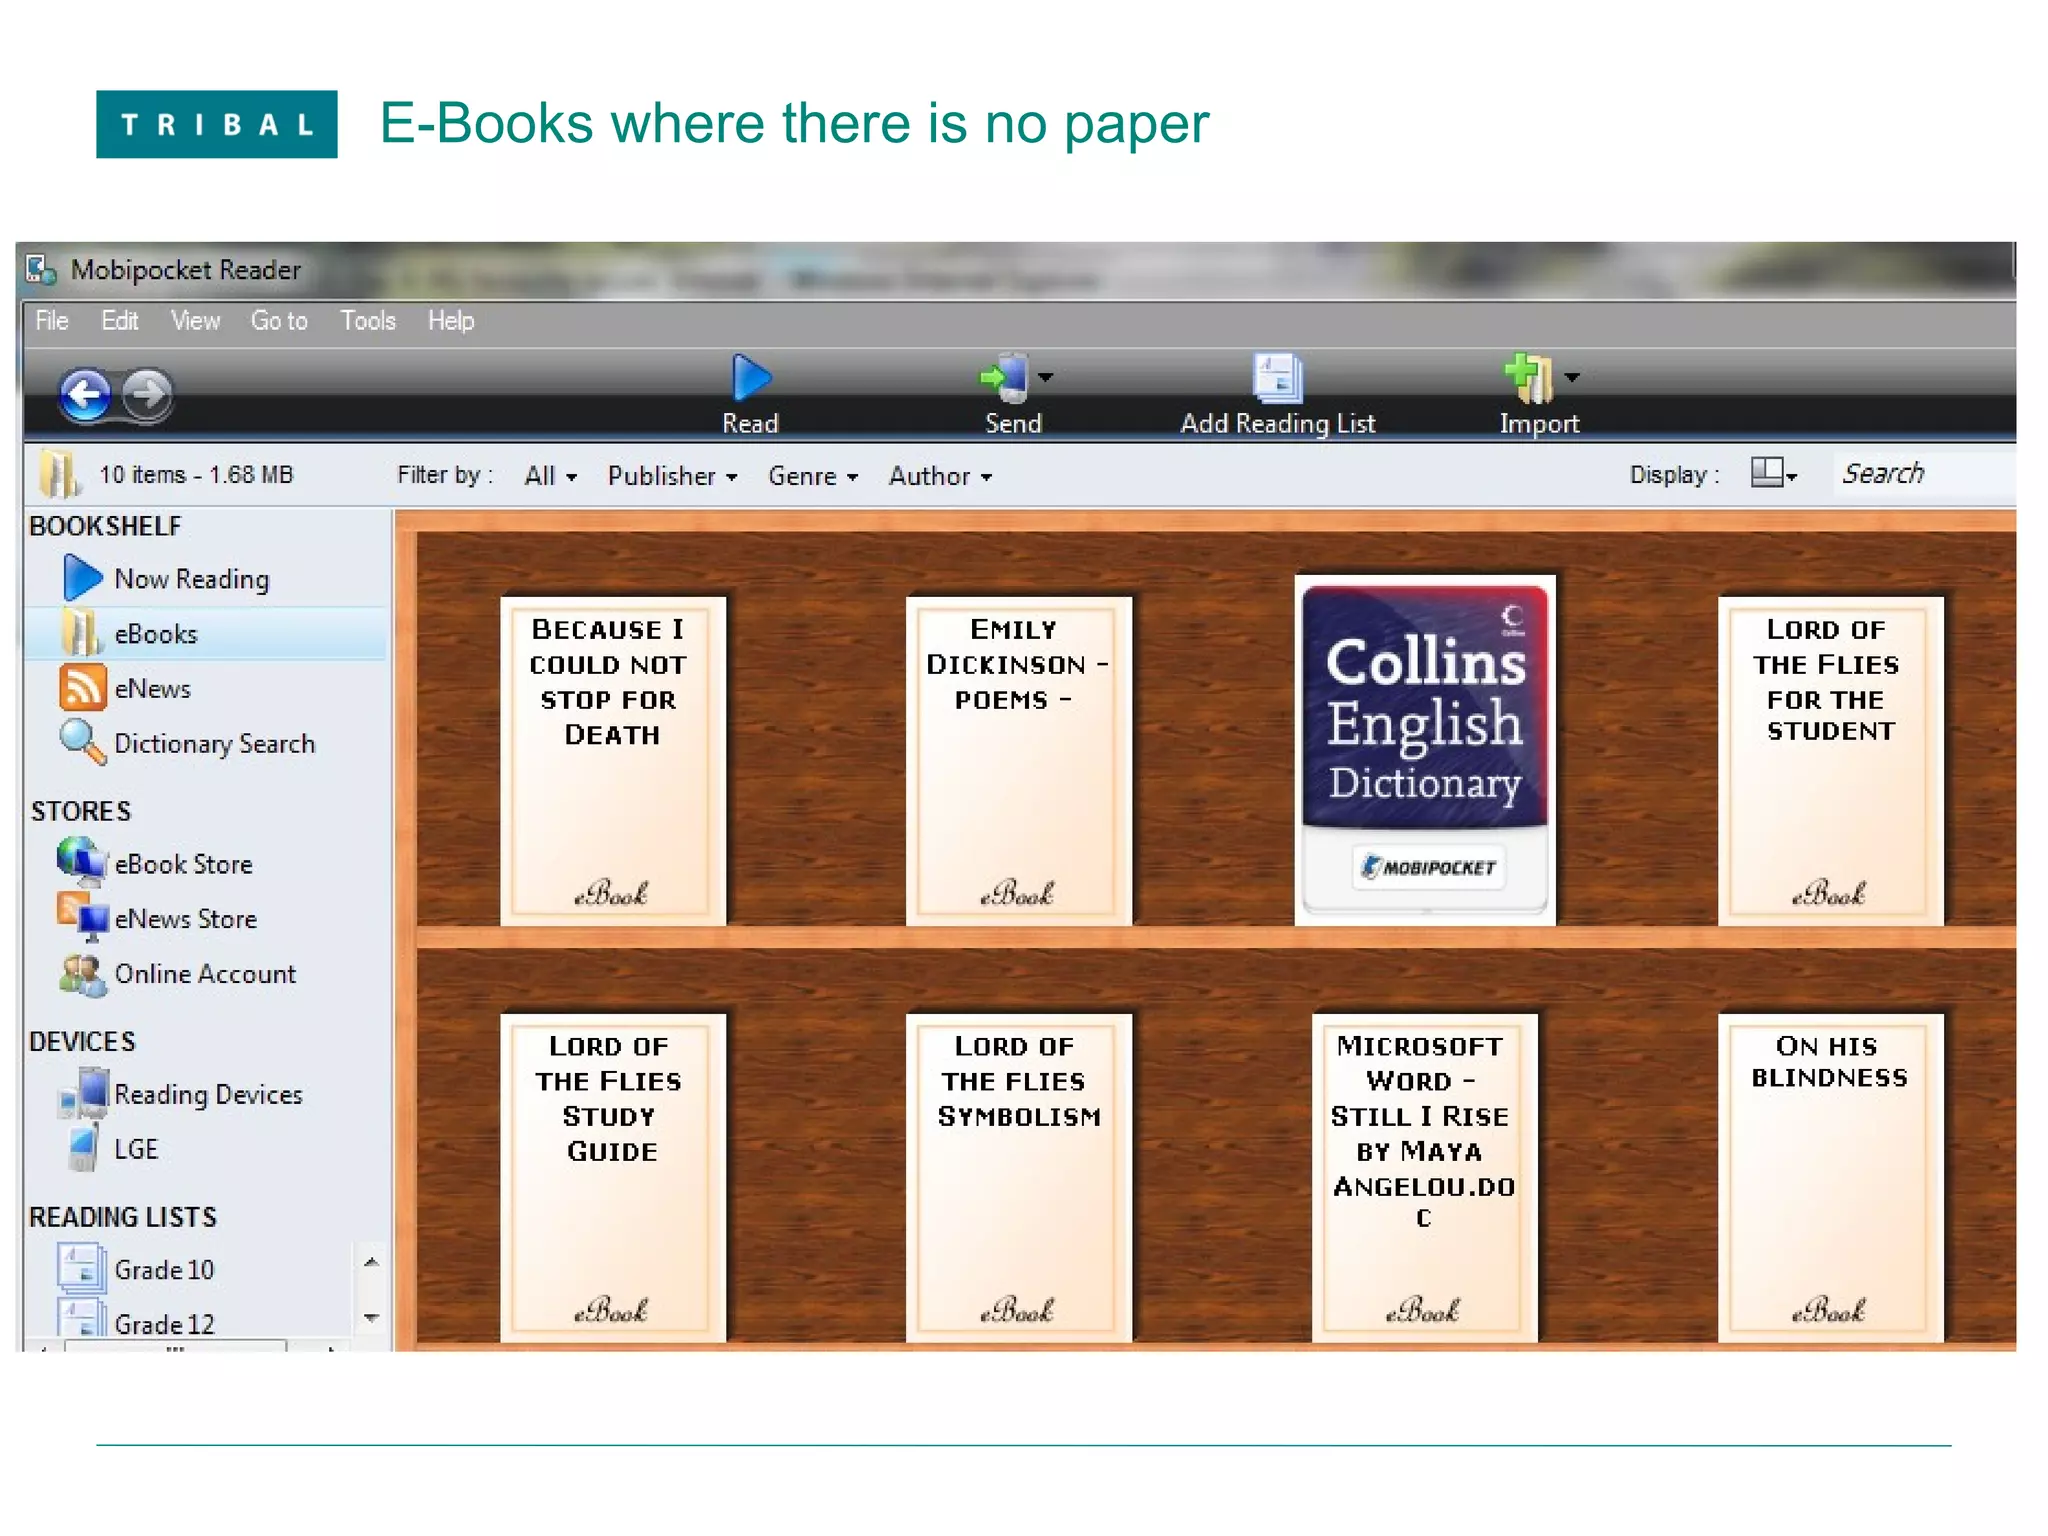Click the Grade 10 reading list icon

pyautogui.click(x=82, y=1269)
